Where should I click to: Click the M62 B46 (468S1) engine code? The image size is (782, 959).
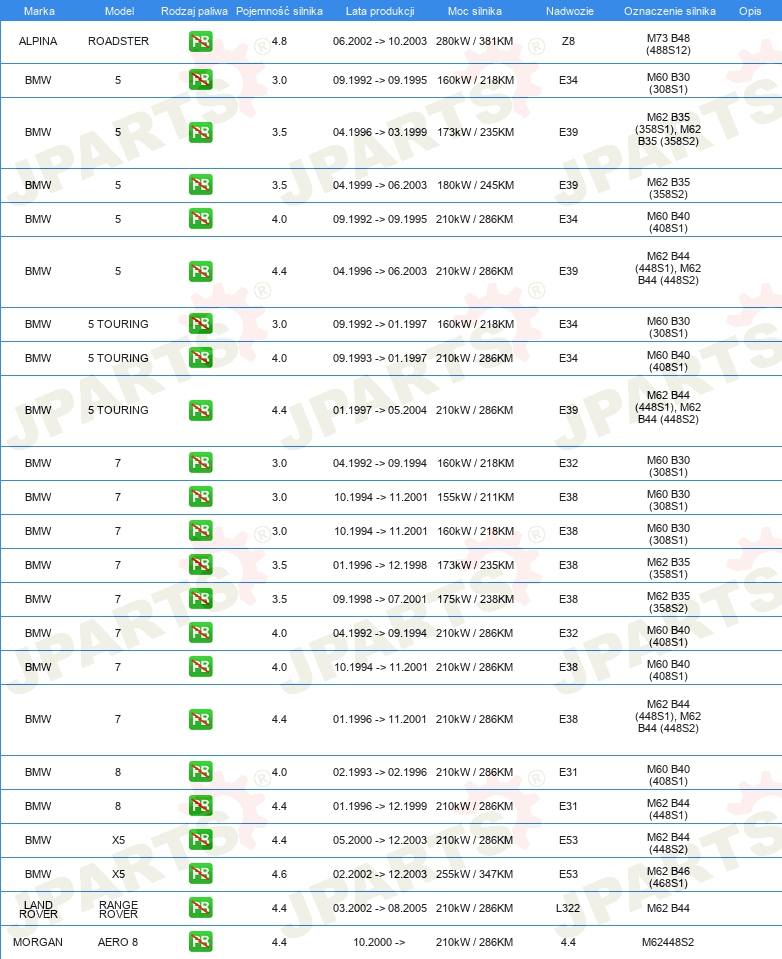668,877
